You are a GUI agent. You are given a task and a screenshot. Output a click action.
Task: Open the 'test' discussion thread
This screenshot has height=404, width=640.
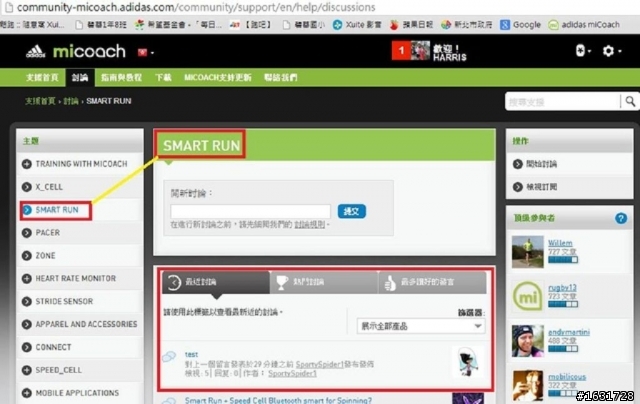[x=191, y=354]
